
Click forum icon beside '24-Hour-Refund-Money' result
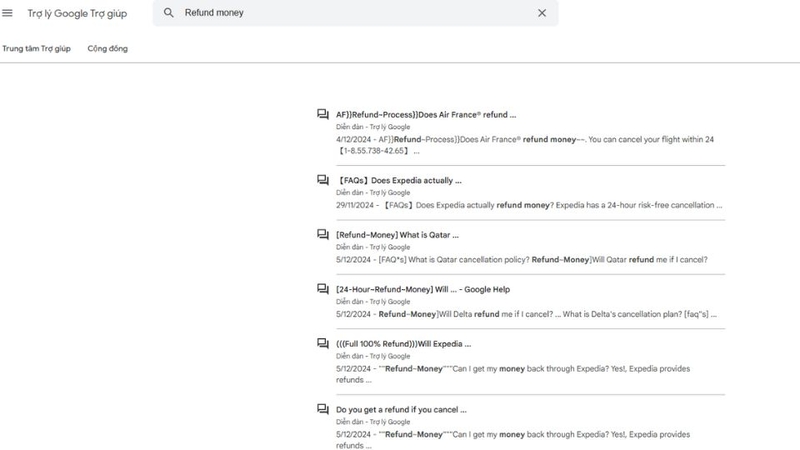[x=322, y=289]
